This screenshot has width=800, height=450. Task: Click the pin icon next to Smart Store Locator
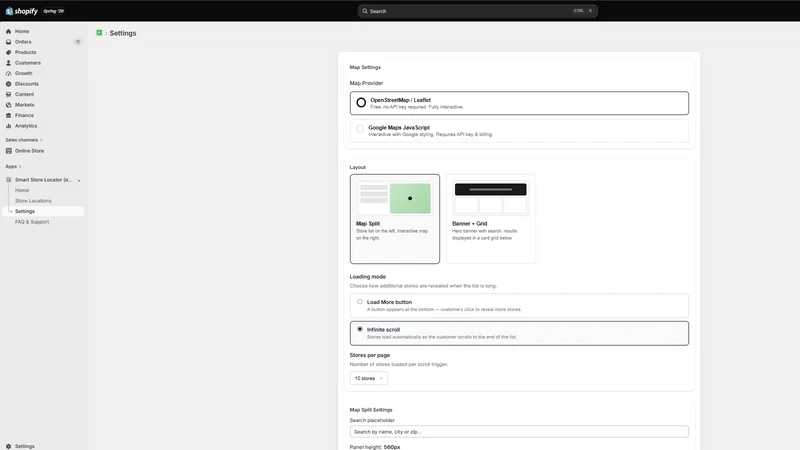(x=79, y=180)
